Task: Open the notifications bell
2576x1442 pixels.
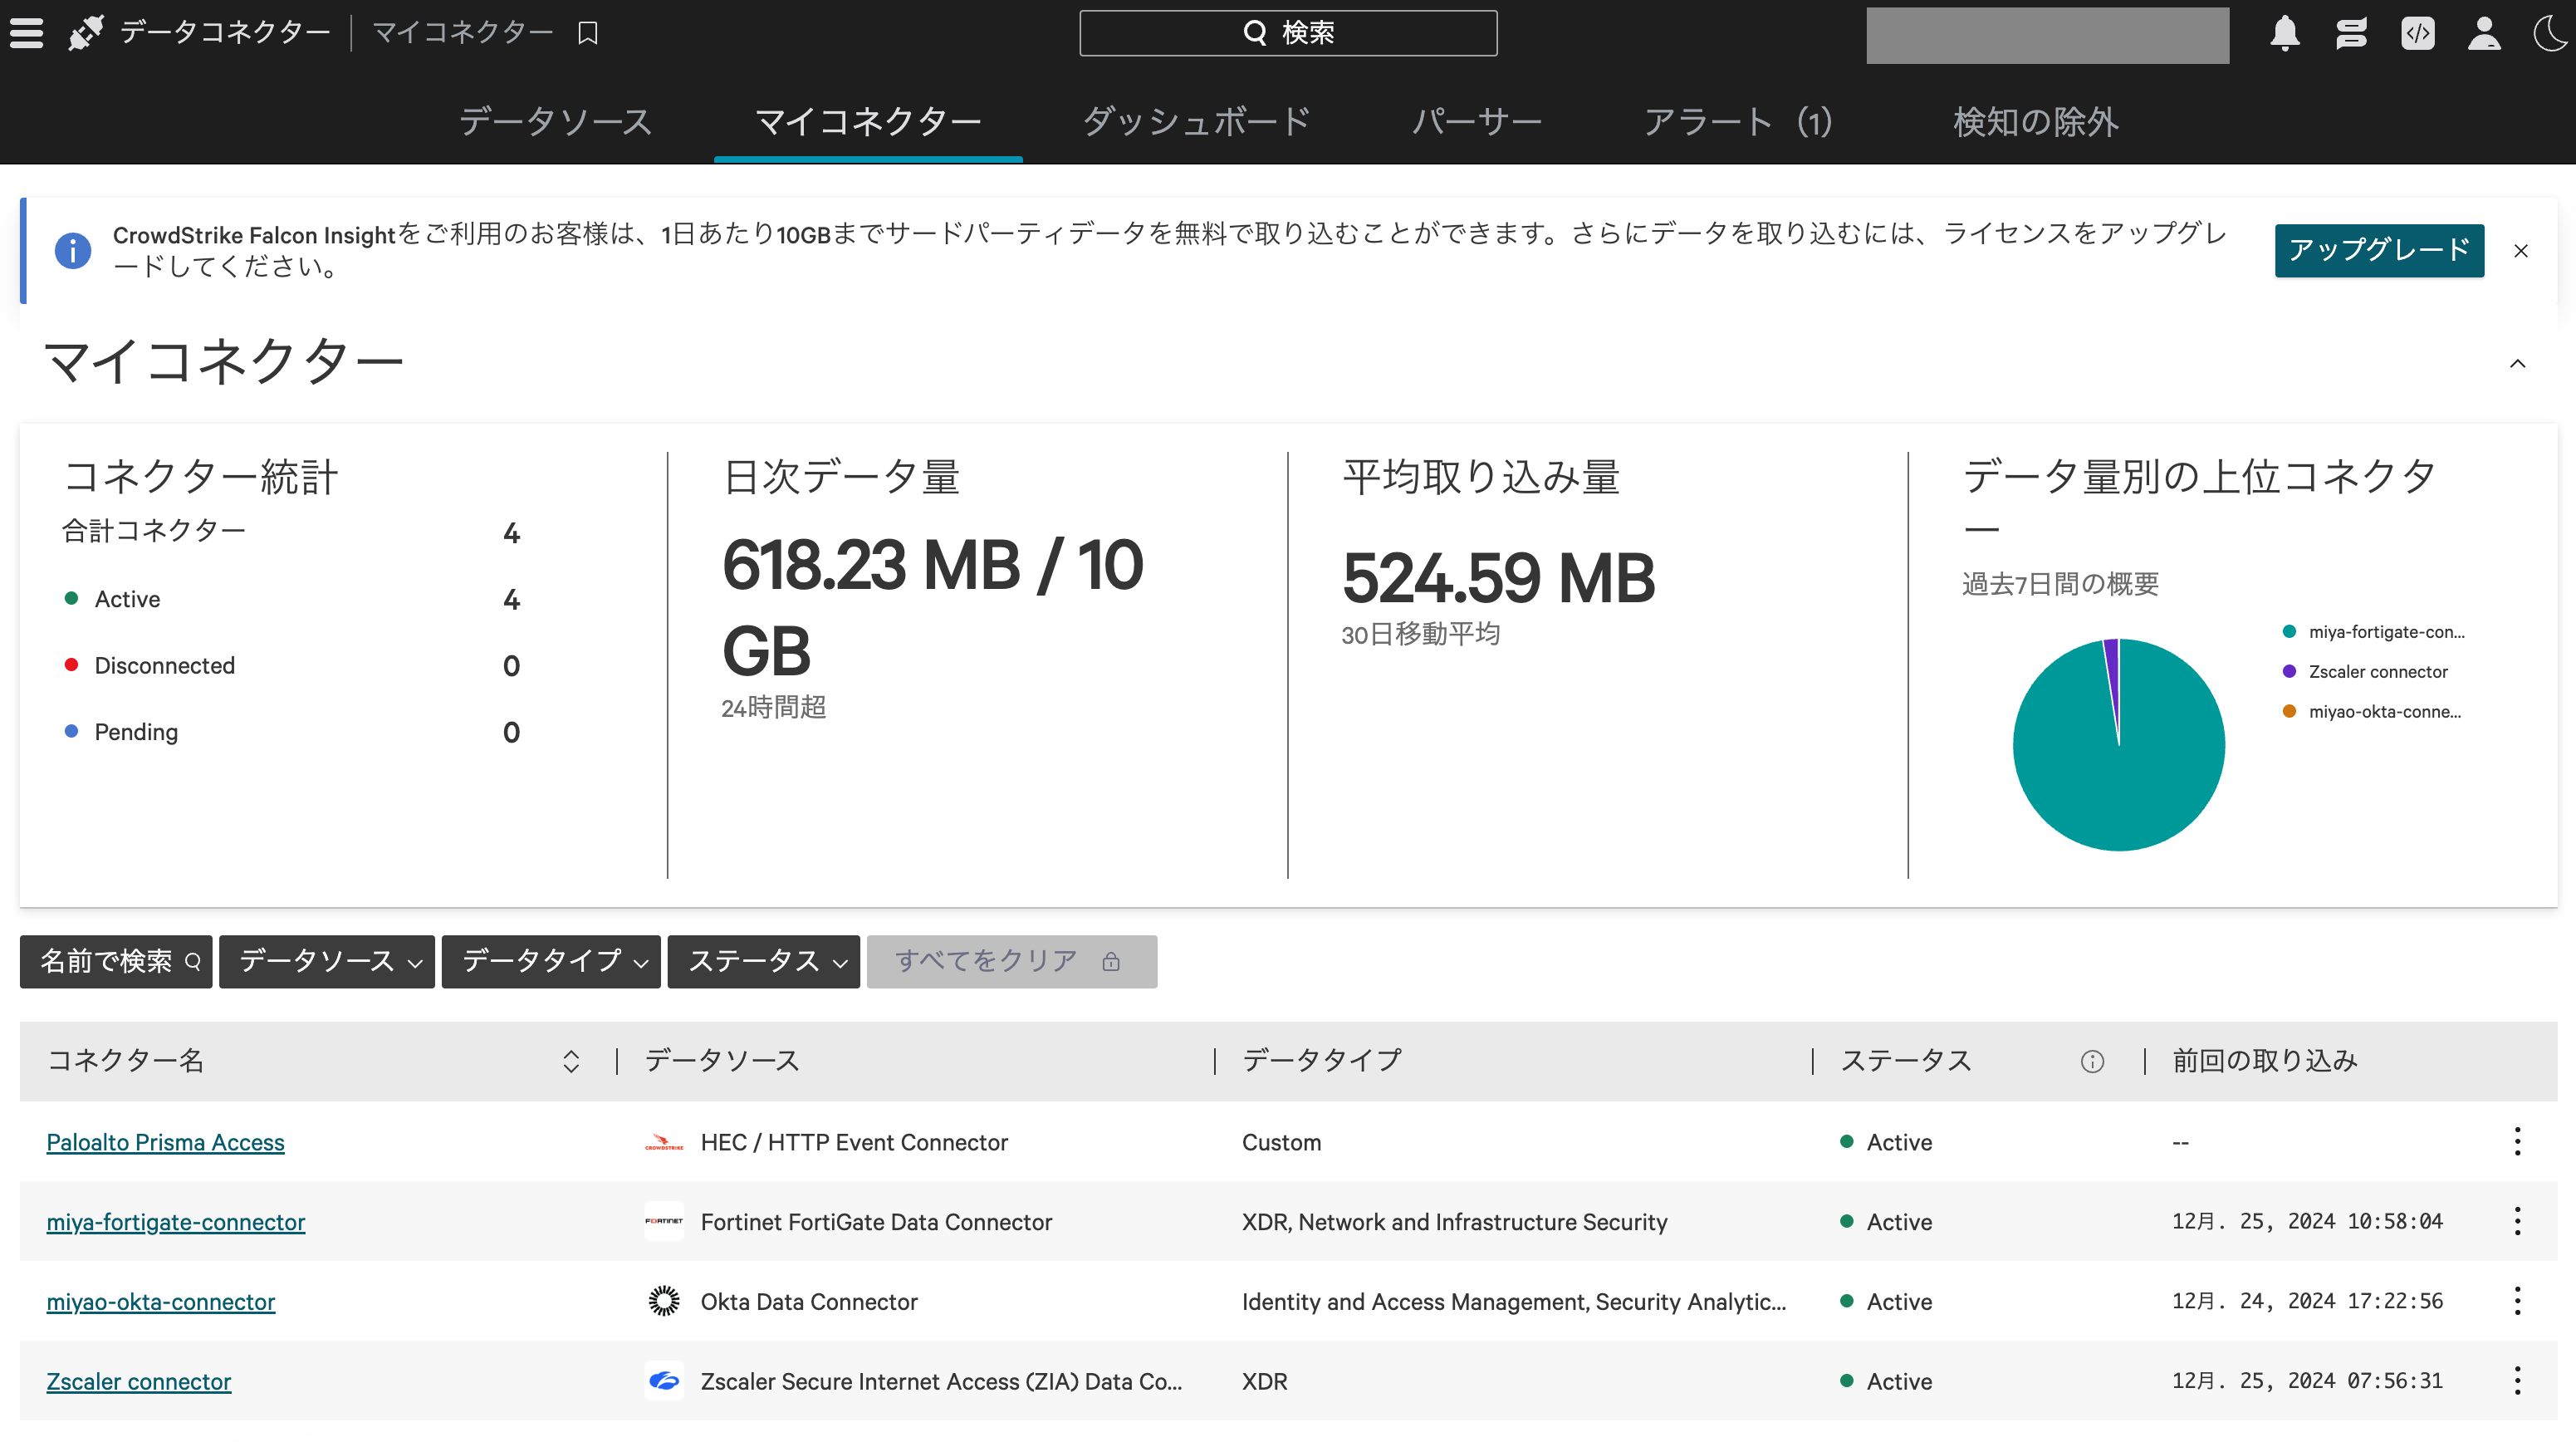Action: click(x=2285, y=33)
